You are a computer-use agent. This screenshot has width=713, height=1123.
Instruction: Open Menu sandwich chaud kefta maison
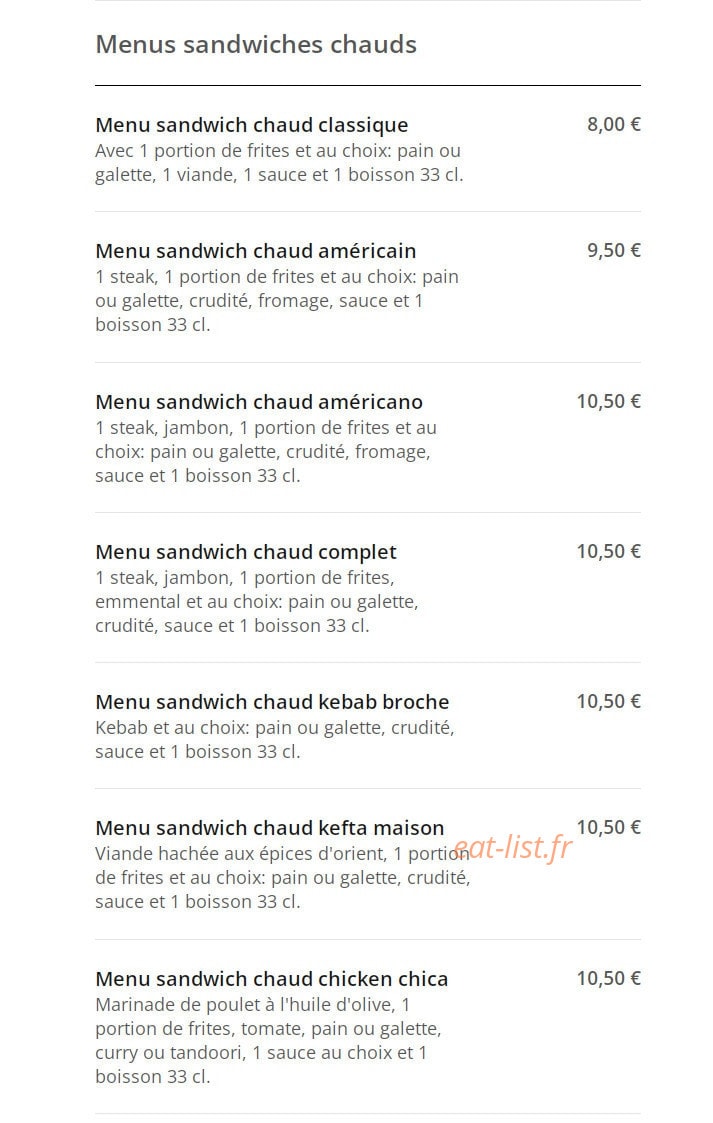(270, 828)
